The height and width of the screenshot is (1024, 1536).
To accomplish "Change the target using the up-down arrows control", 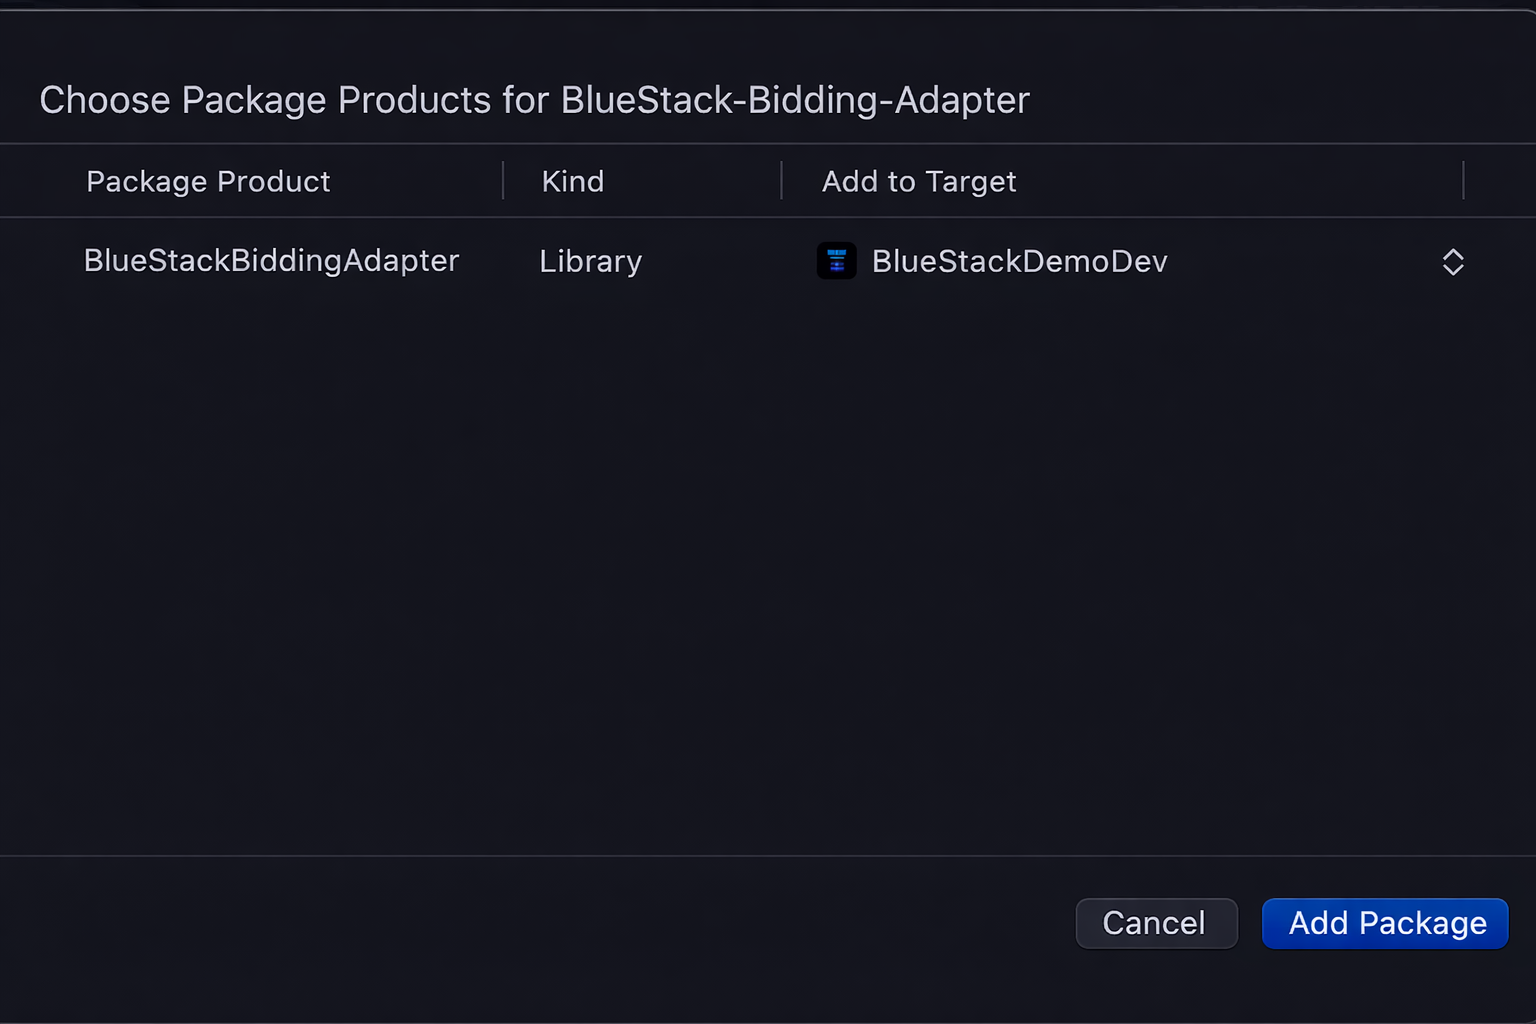I will click(1452, 261).
